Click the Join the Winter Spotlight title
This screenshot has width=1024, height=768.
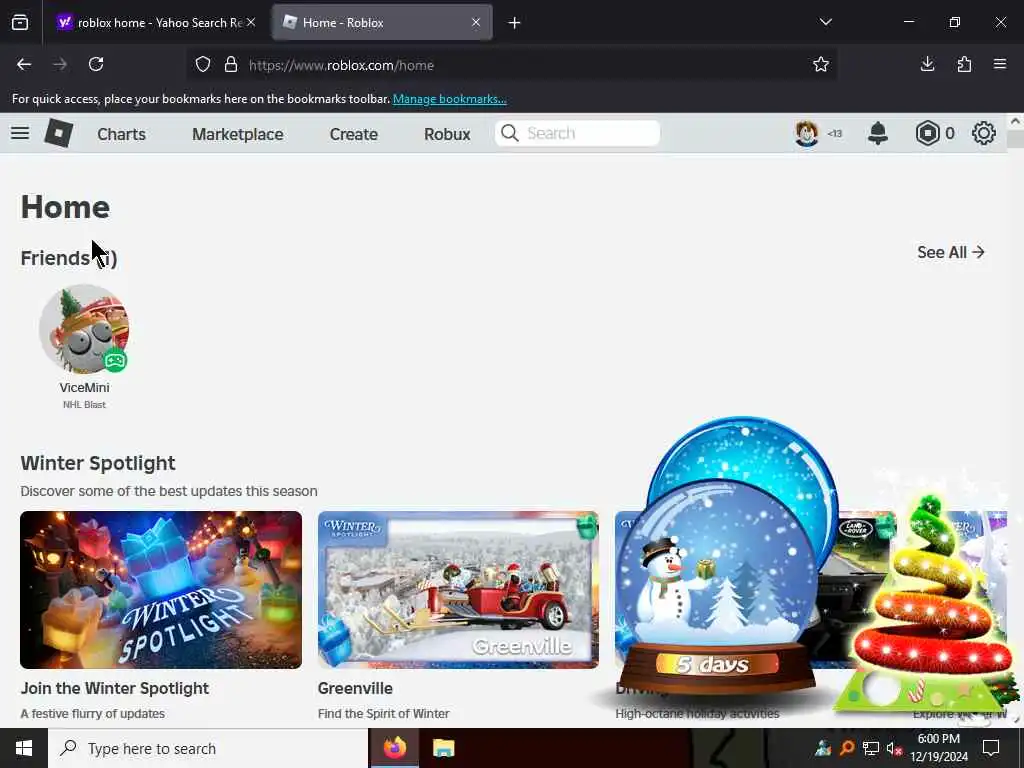point(115,688)
